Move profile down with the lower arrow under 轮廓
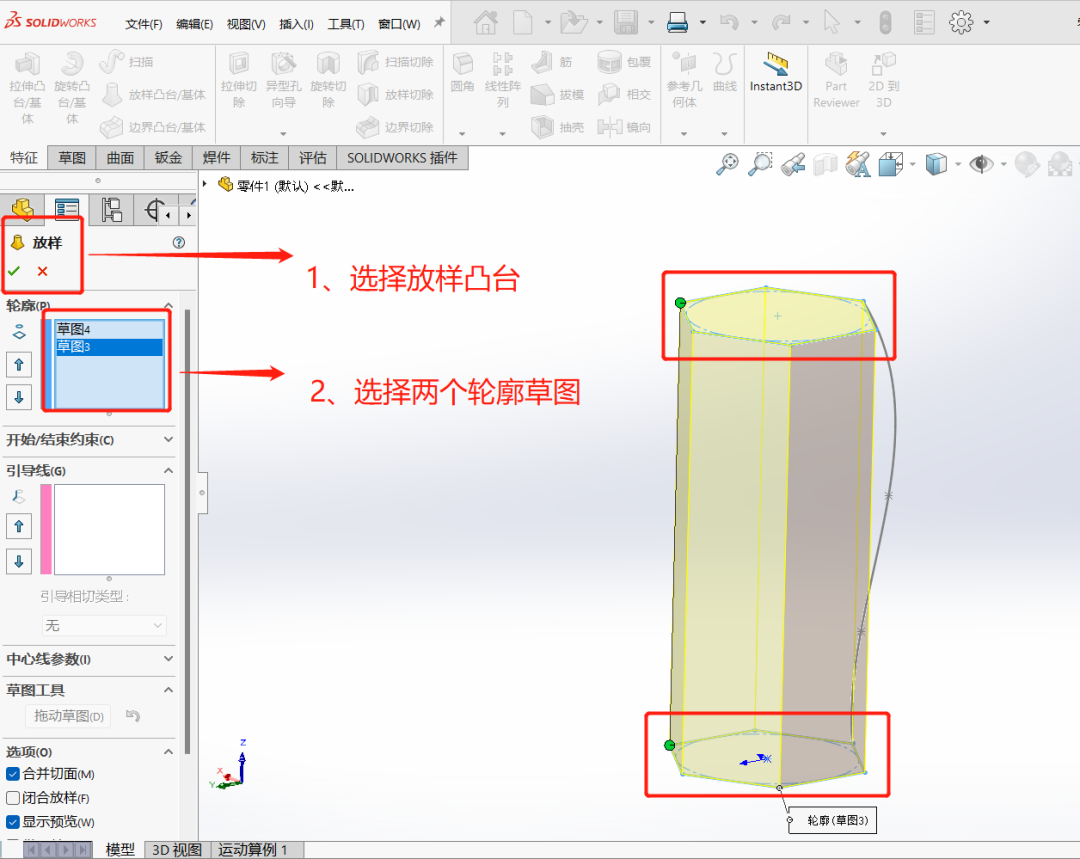Viewport: 1080px width, 859px height. click(x=19, y=397)
